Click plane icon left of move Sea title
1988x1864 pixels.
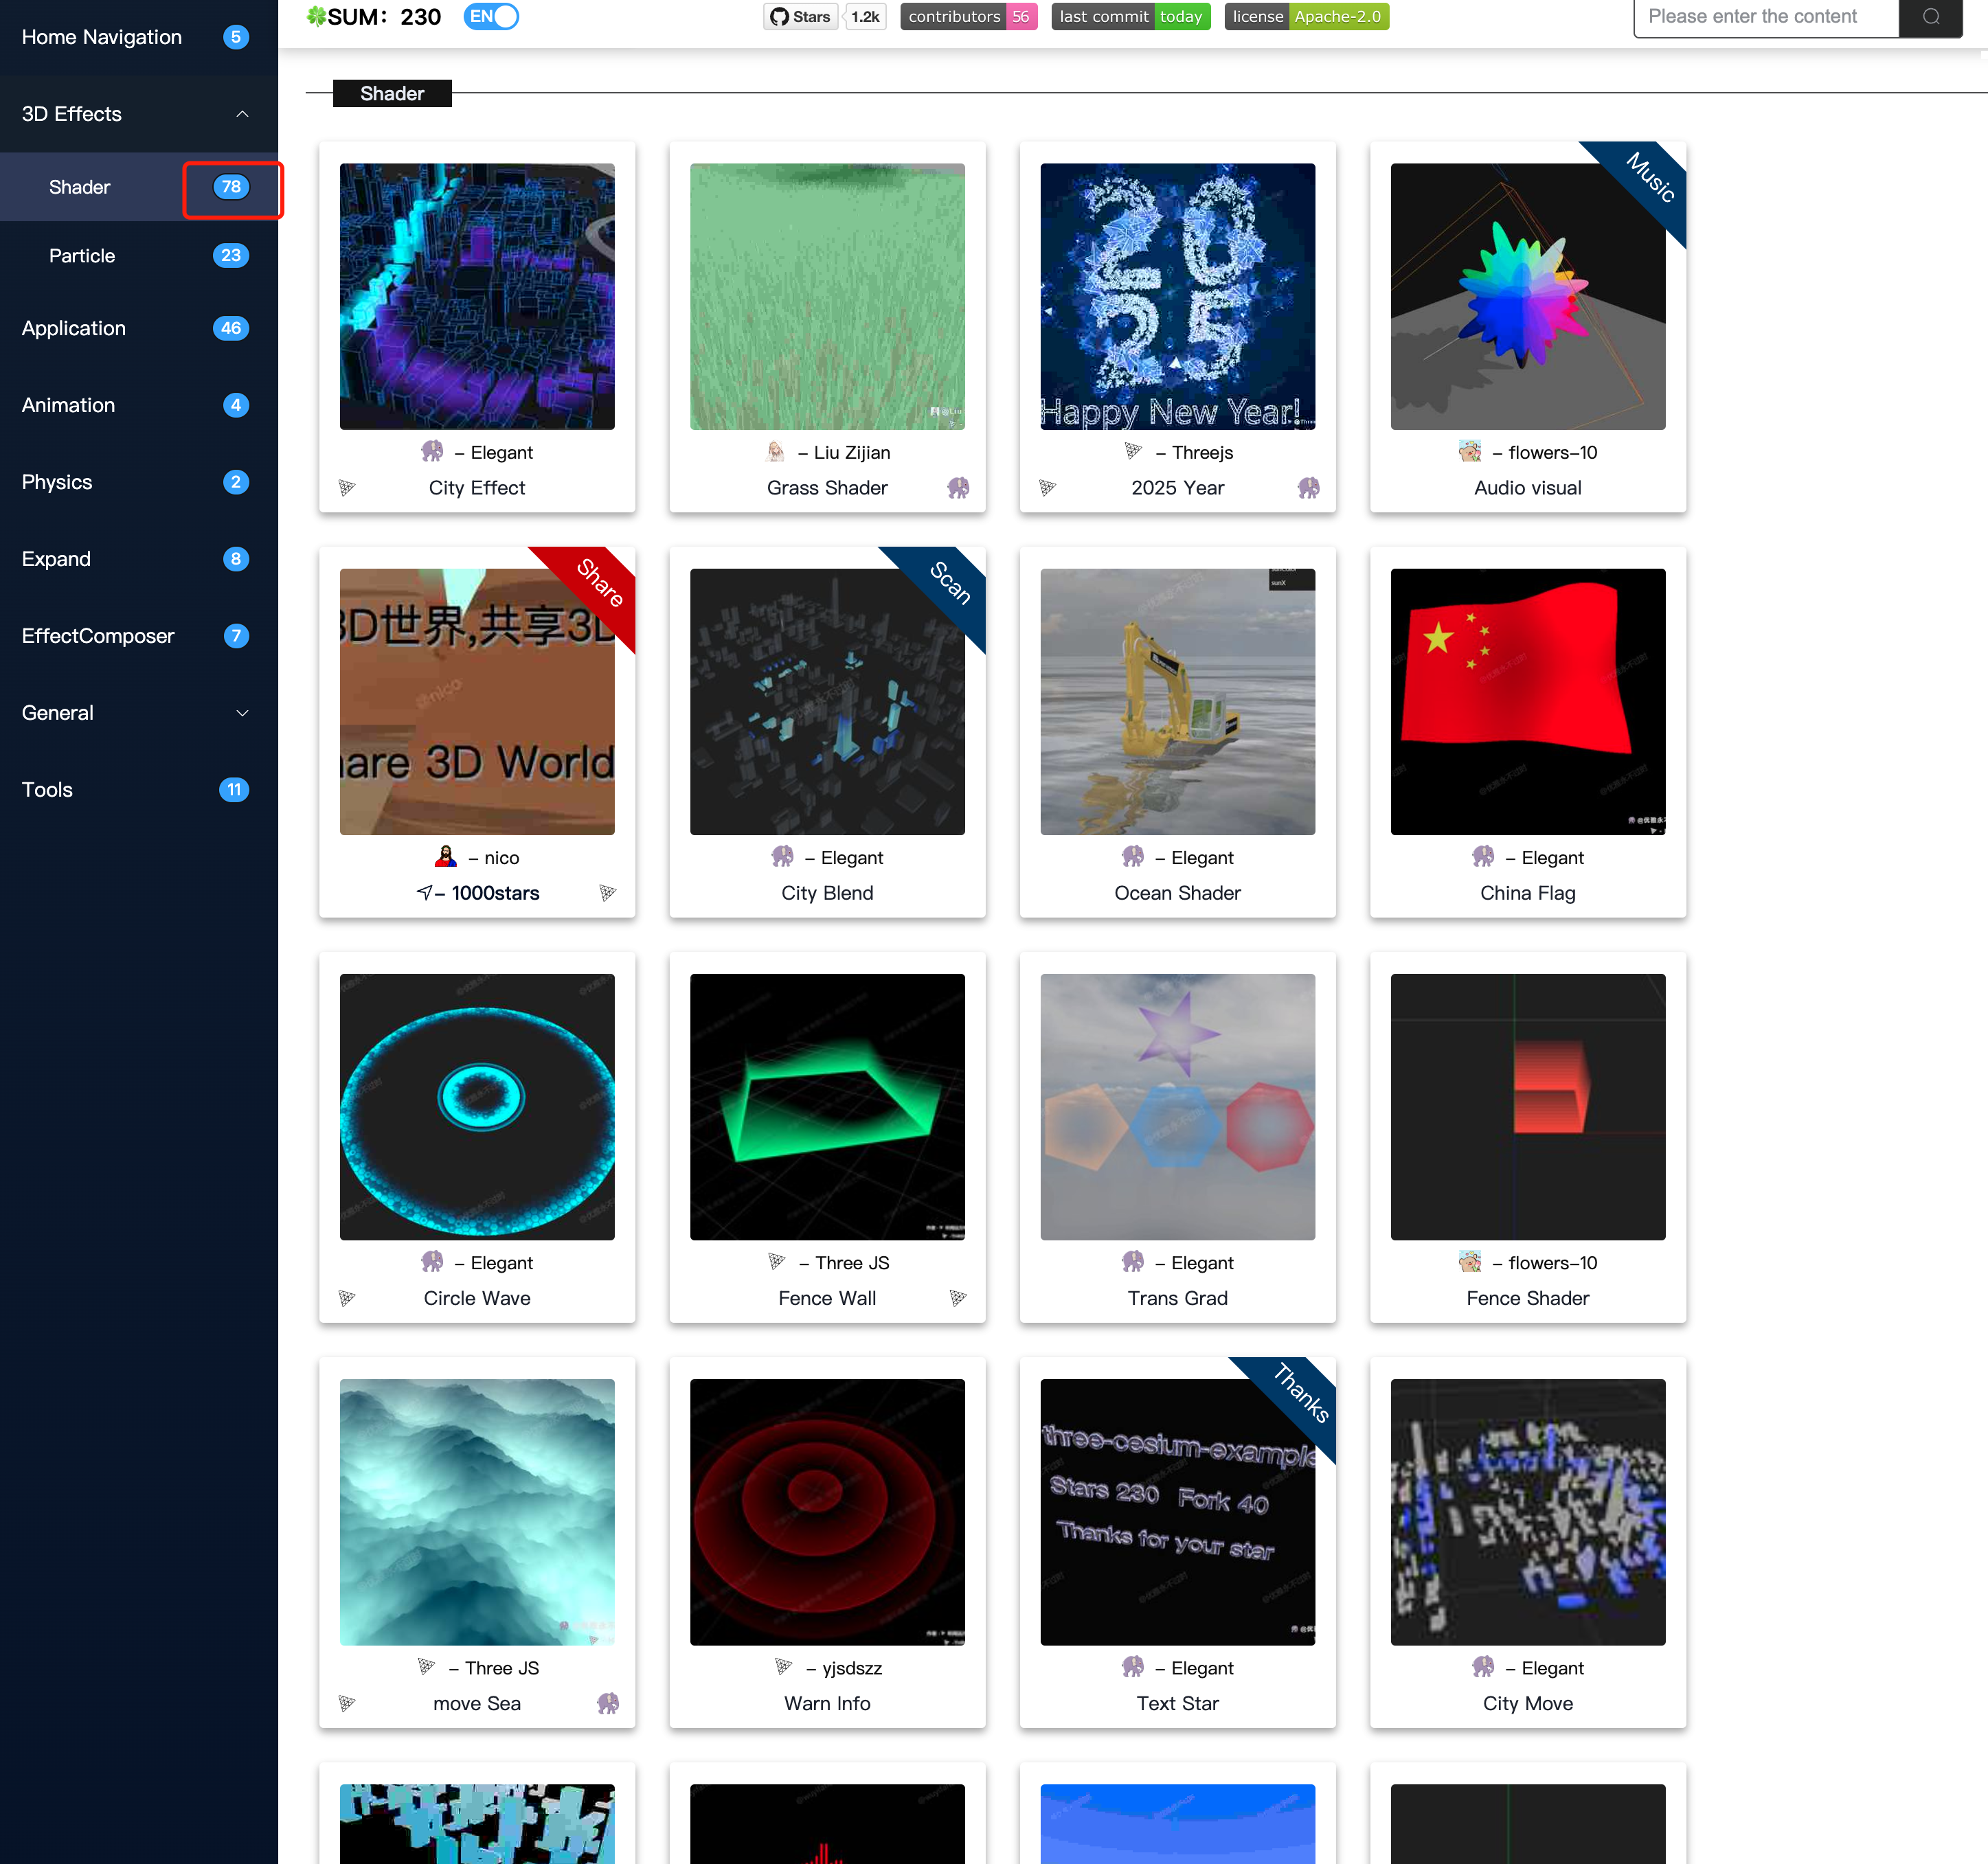pyautogui.click(x=347, y=1703)
